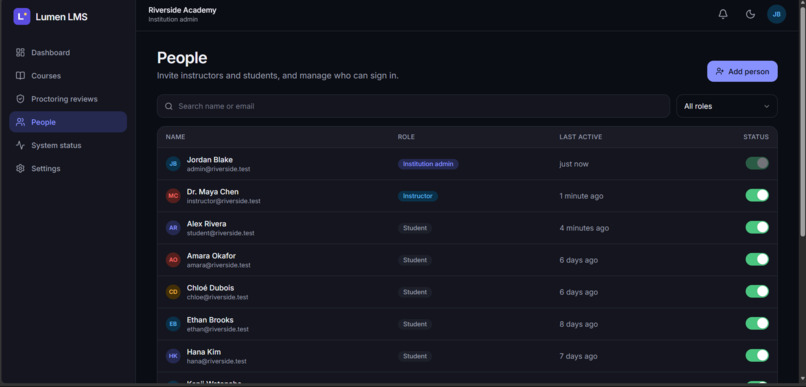Image resolution: width=806 pixels, height=387 pixels.
Task: Toggle dark mode moon icon
Action: [x=750, y=14]
